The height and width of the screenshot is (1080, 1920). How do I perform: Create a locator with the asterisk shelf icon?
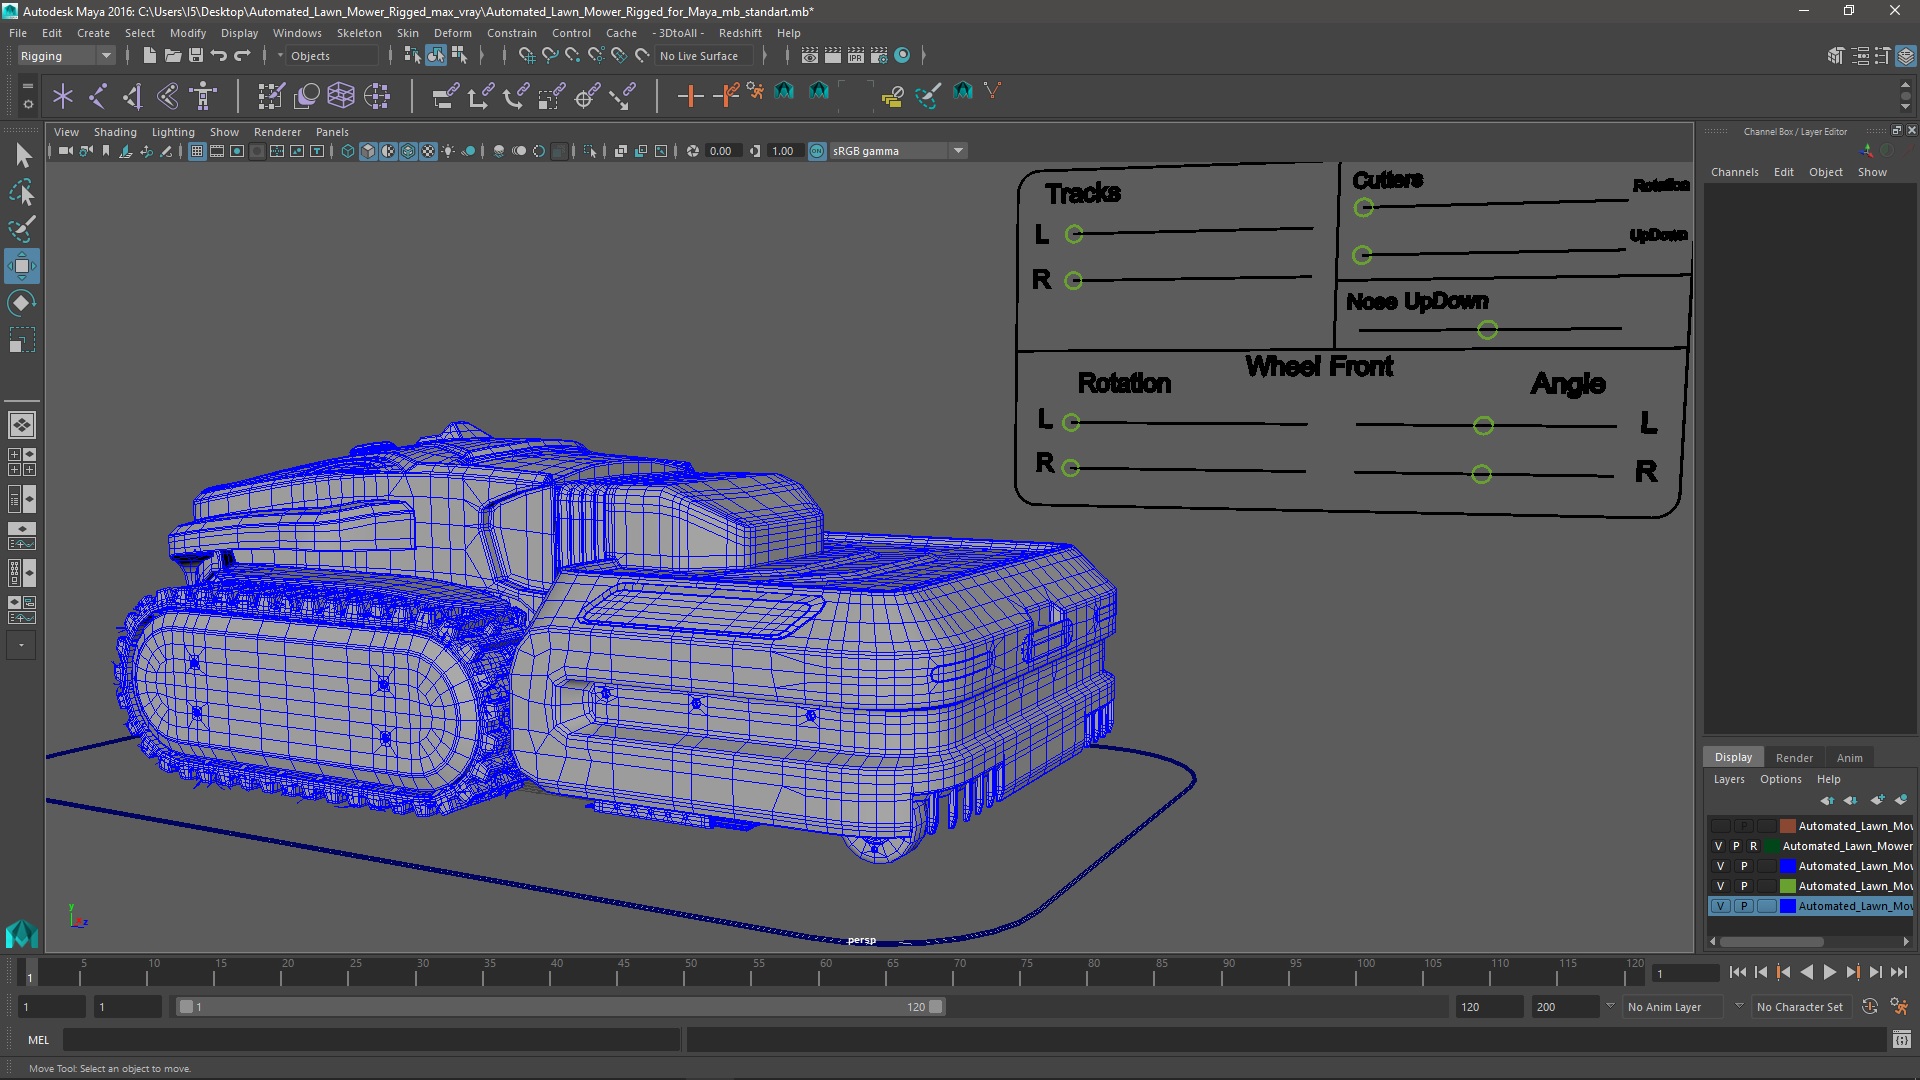point(63,96)
